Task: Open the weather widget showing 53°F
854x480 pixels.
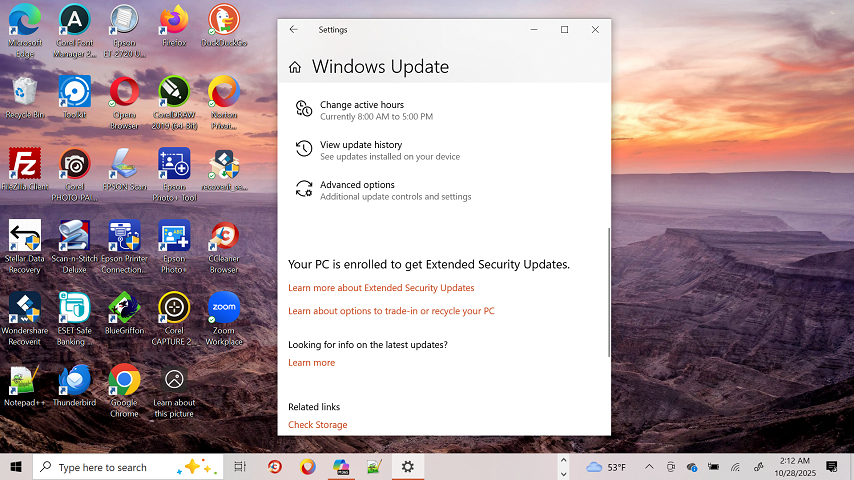Action: tap(606, 467)
